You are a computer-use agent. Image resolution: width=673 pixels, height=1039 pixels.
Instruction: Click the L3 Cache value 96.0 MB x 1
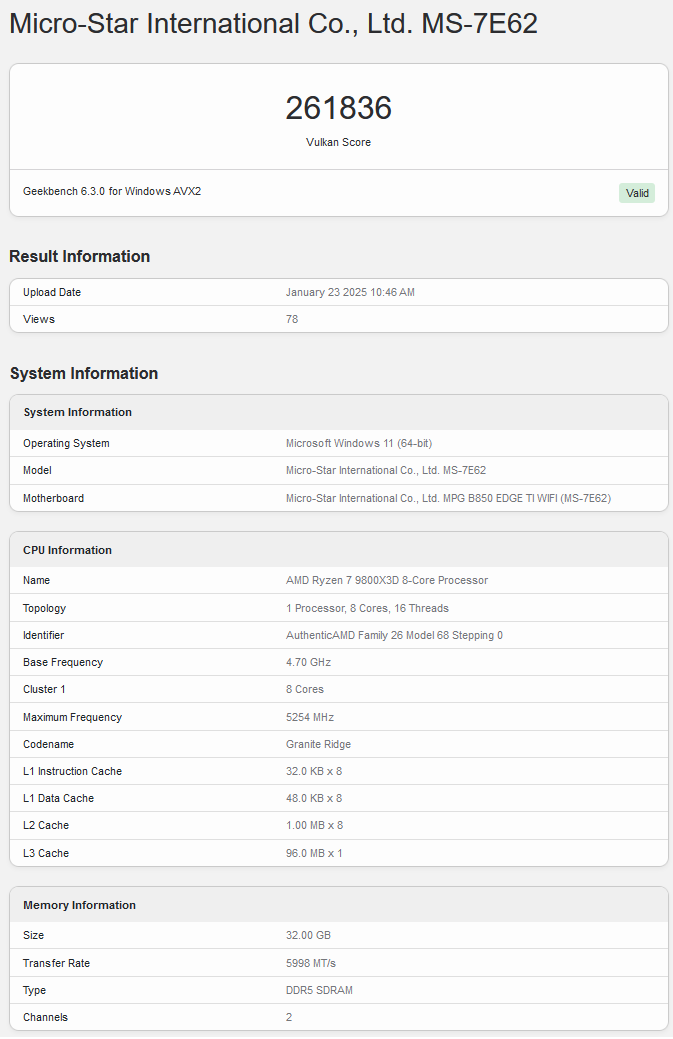tap(315, 854)
